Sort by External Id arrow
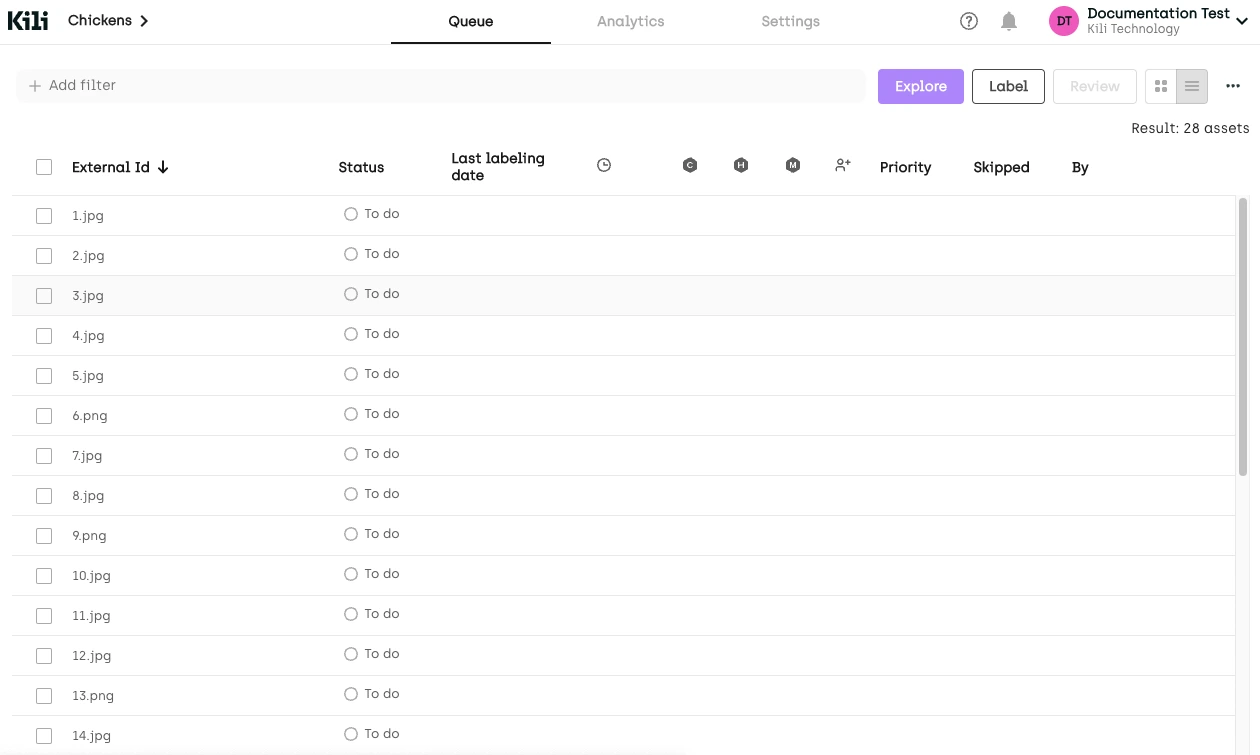This screenshot has width=1260, height=755. point(163,167)
